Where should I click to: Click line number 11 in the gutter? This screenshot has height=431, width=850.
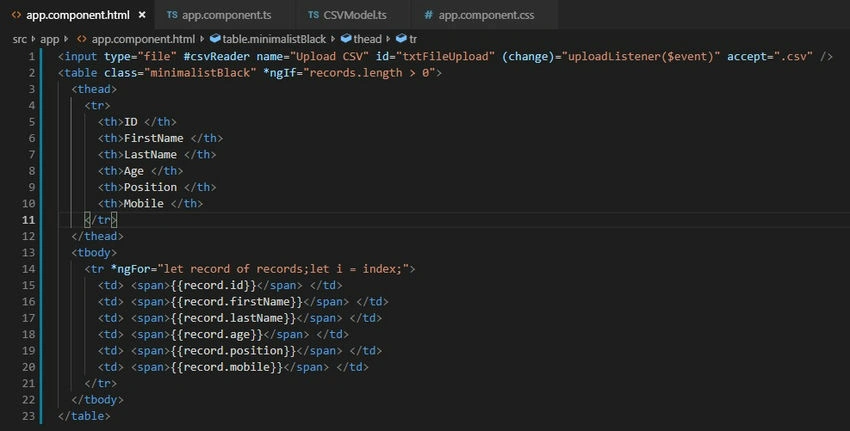[x=28, y=220]
